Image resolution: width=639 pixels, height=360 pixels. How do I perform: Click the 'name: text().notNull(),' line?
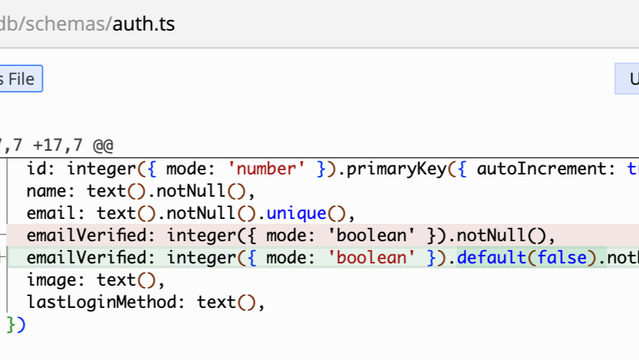[x=141, y=191]
